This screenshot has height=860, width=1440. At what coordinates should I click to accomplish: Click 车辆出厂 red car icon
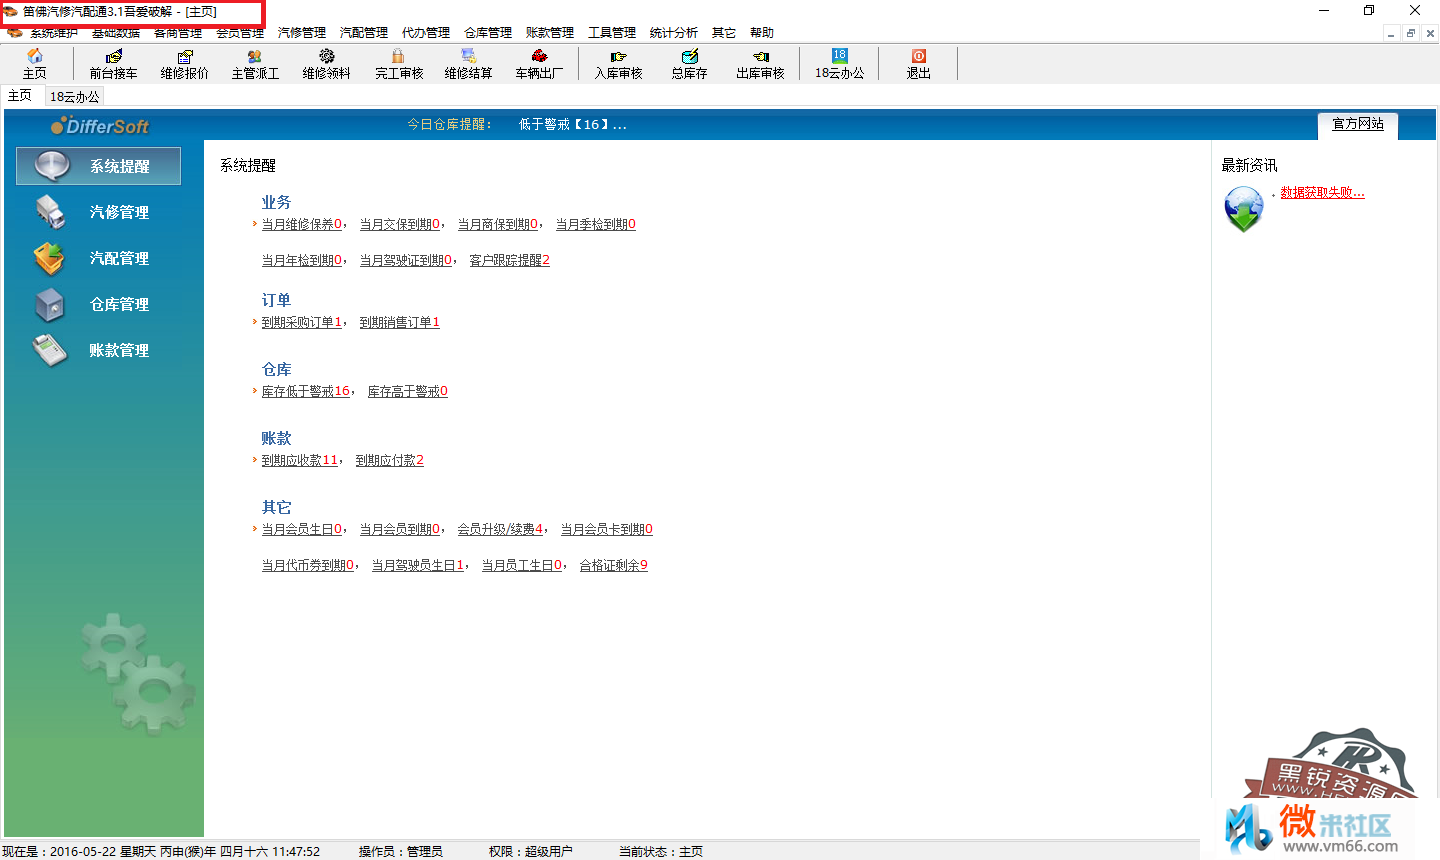[x=539, y=64]
